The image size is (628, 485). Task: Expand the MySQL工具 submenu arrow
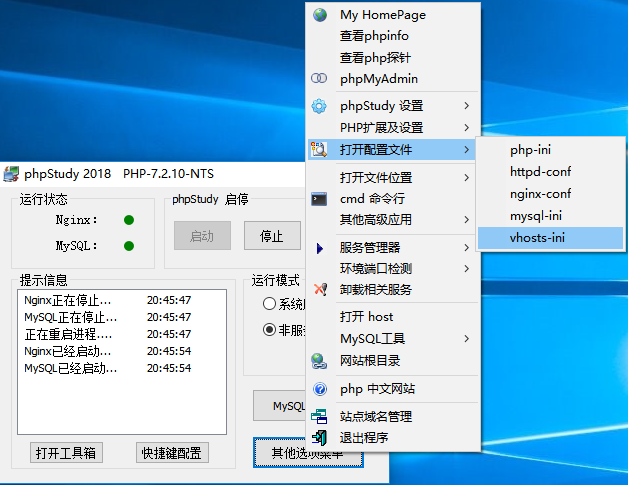tap(467, 339)
